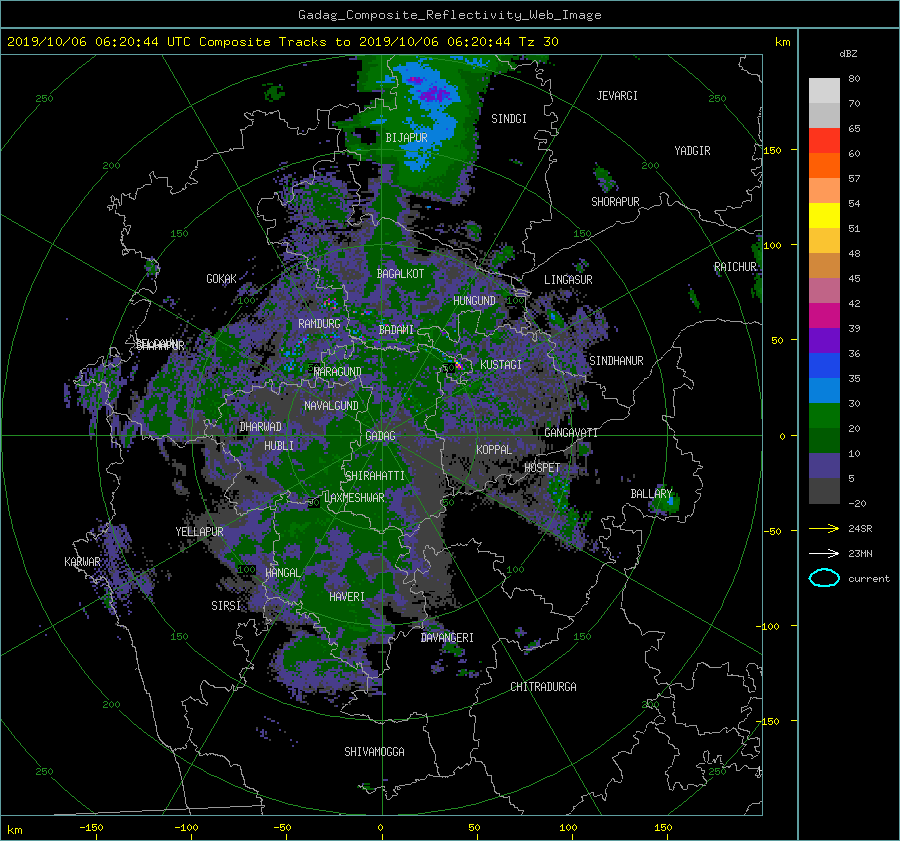
Task: Click the intense echo cell west of Kustagi
Action: [457, 365]
